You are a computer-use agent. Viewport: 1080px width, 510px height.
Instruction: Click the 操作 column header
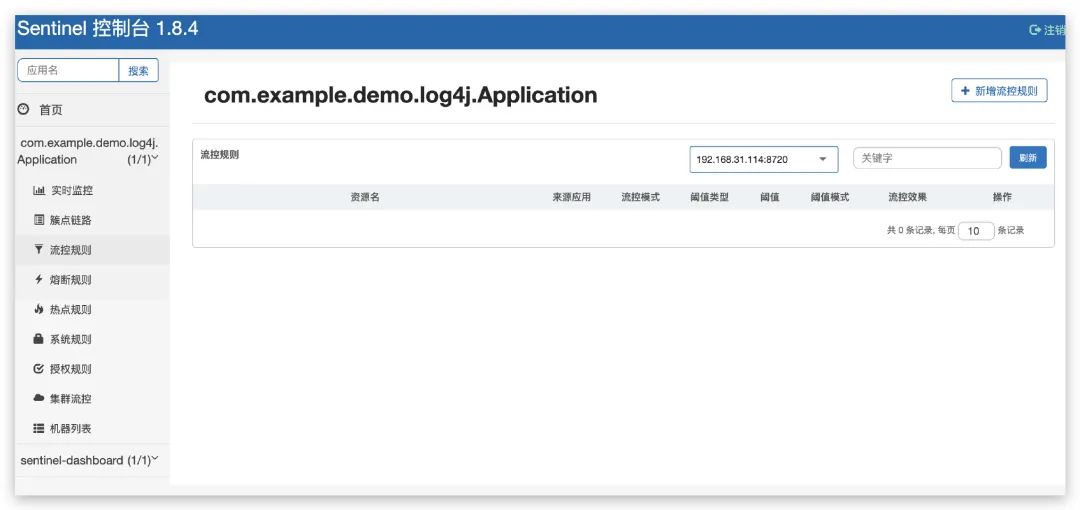[x=1002, y=197]
